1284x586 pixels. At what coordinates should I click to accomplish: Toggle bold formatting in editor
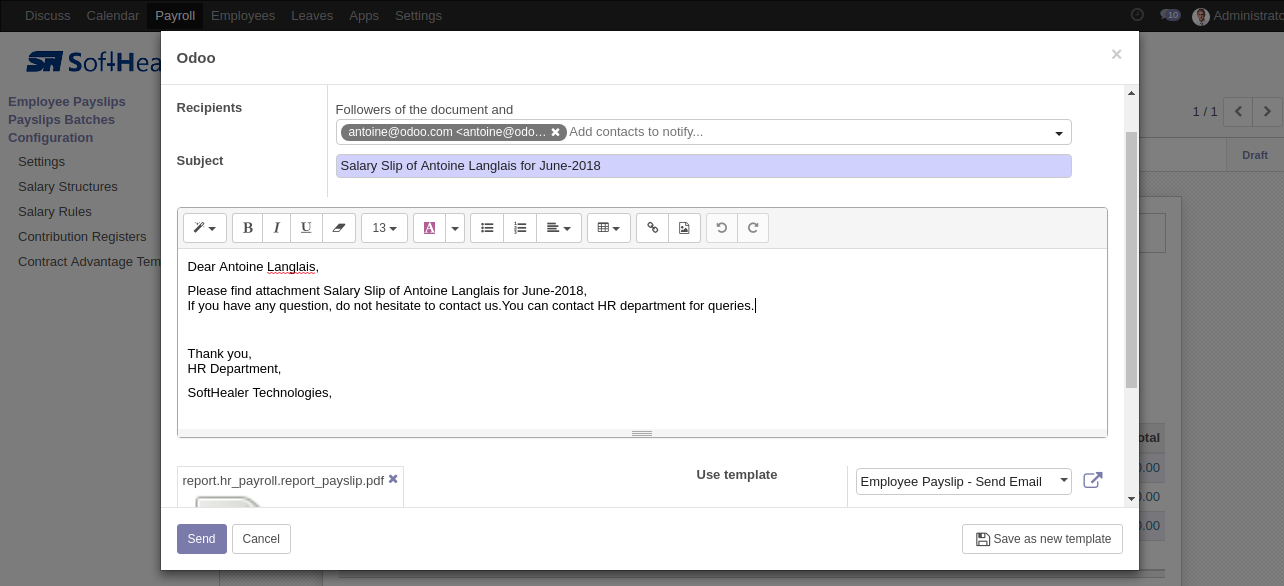pos(247,228)
